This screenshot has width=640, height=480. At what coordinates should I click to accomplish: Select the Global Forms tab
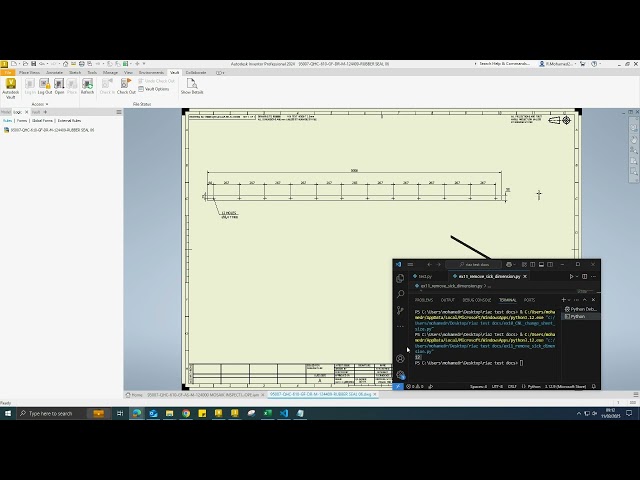(x=42, y=121)
